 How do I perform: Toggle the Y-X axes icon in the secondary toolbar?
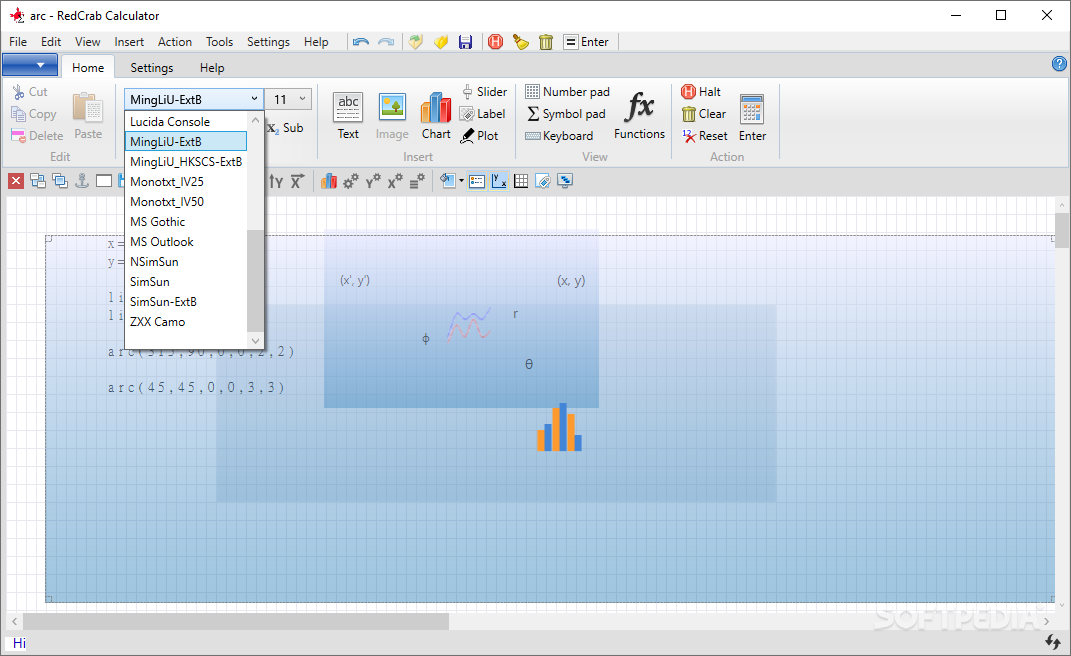(499, 181)
